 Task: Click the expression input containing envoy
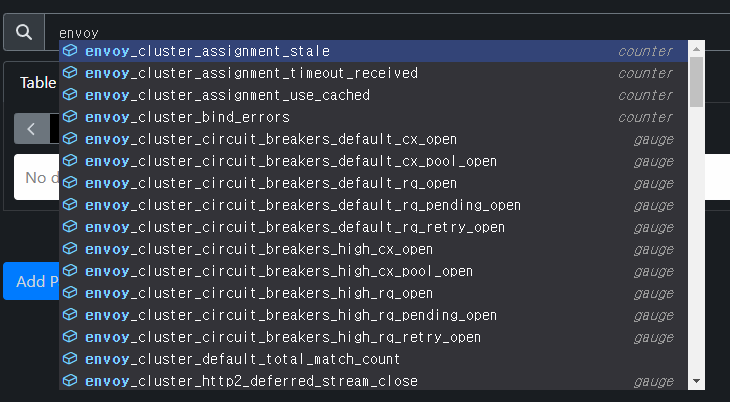pos(380,32)
